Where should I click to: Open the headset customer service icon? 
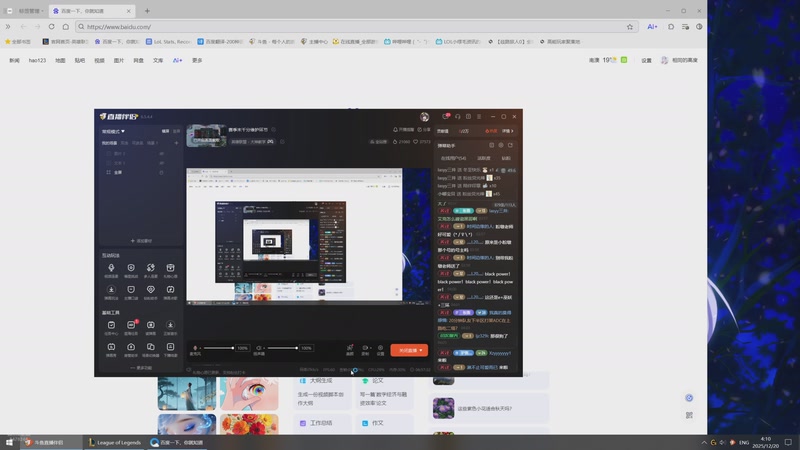coord(458,117)
